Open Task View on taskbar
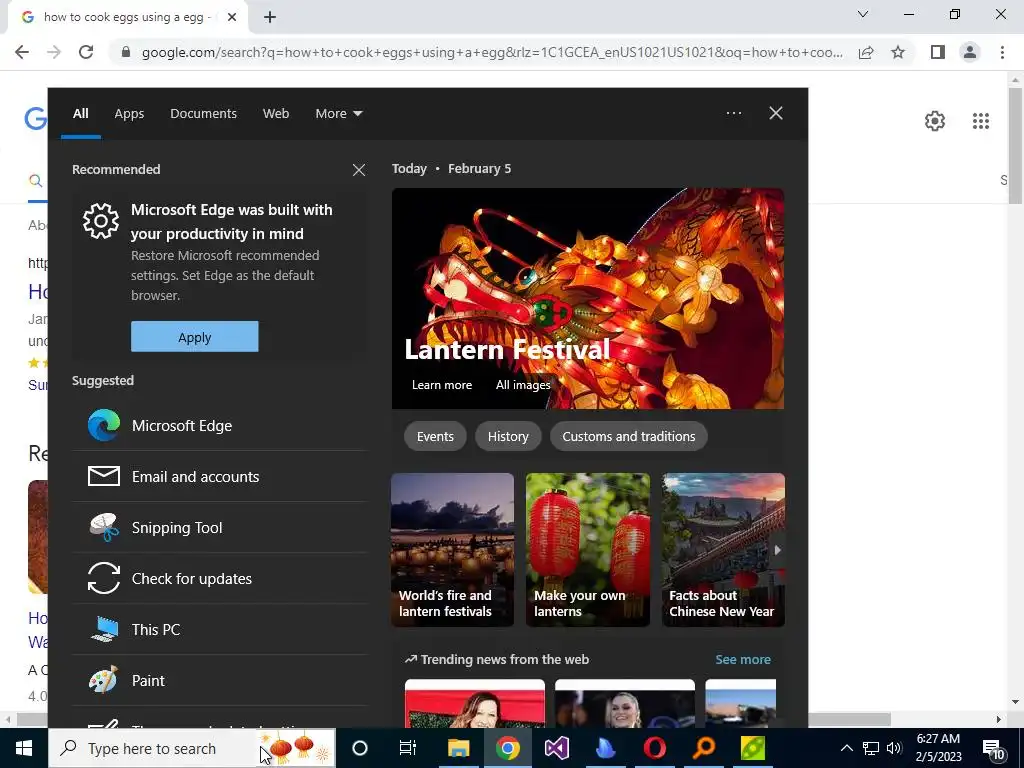The height and width of the screenshot is (768, 1024). tap(408, 748)
